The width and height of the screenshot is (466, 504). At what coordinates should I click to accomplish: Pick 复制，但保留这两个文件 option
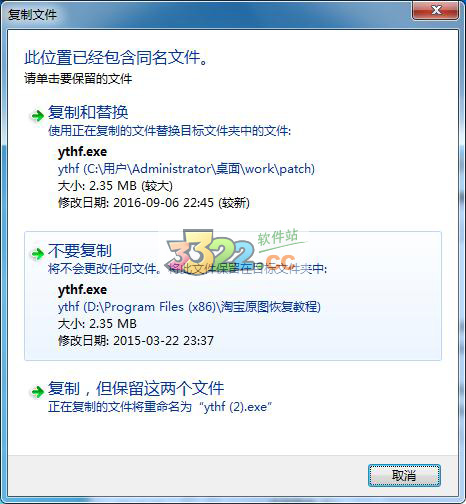(x=136, y=388)
